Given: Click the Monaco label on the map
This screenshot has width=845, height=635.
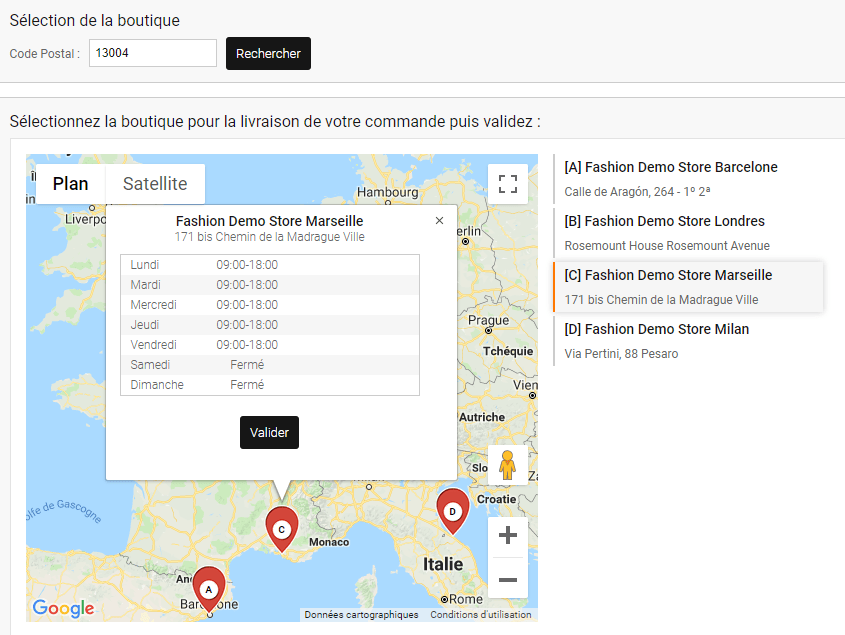Looking at the screenshot, I should coord(329,542).
